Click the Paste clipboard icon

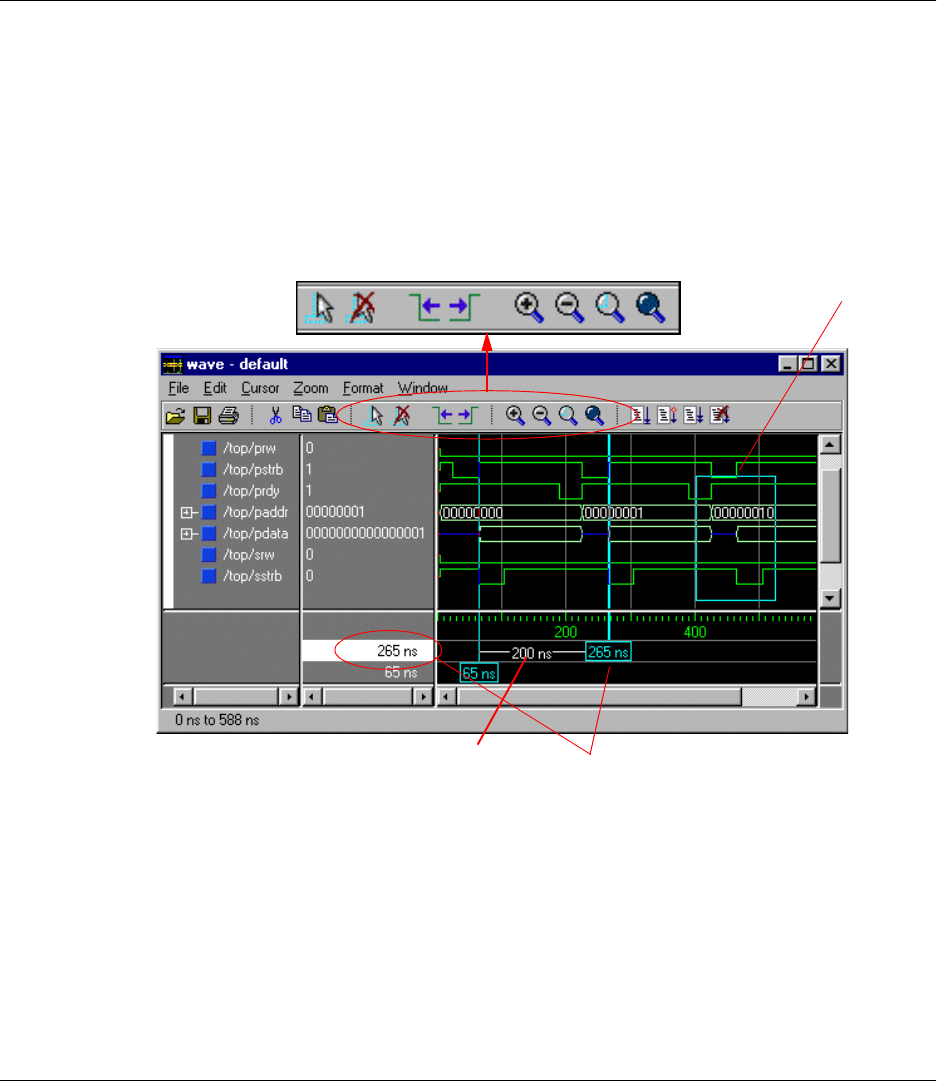pos(328,414)
